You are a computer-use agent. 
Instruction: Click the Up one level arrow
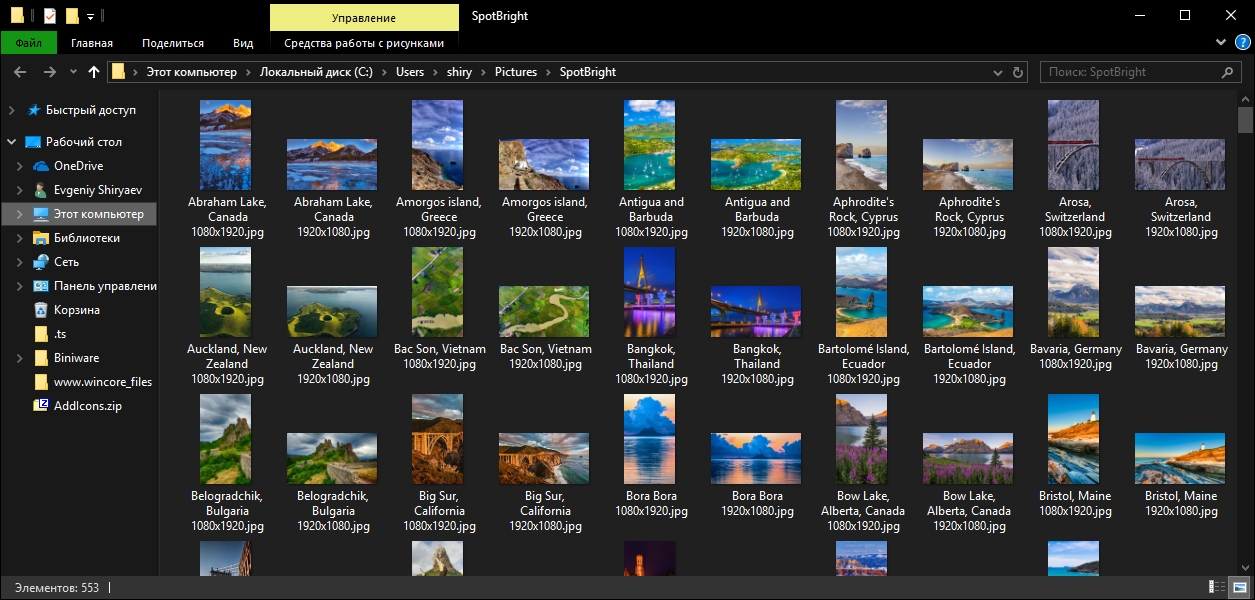[x=94, y=72]
